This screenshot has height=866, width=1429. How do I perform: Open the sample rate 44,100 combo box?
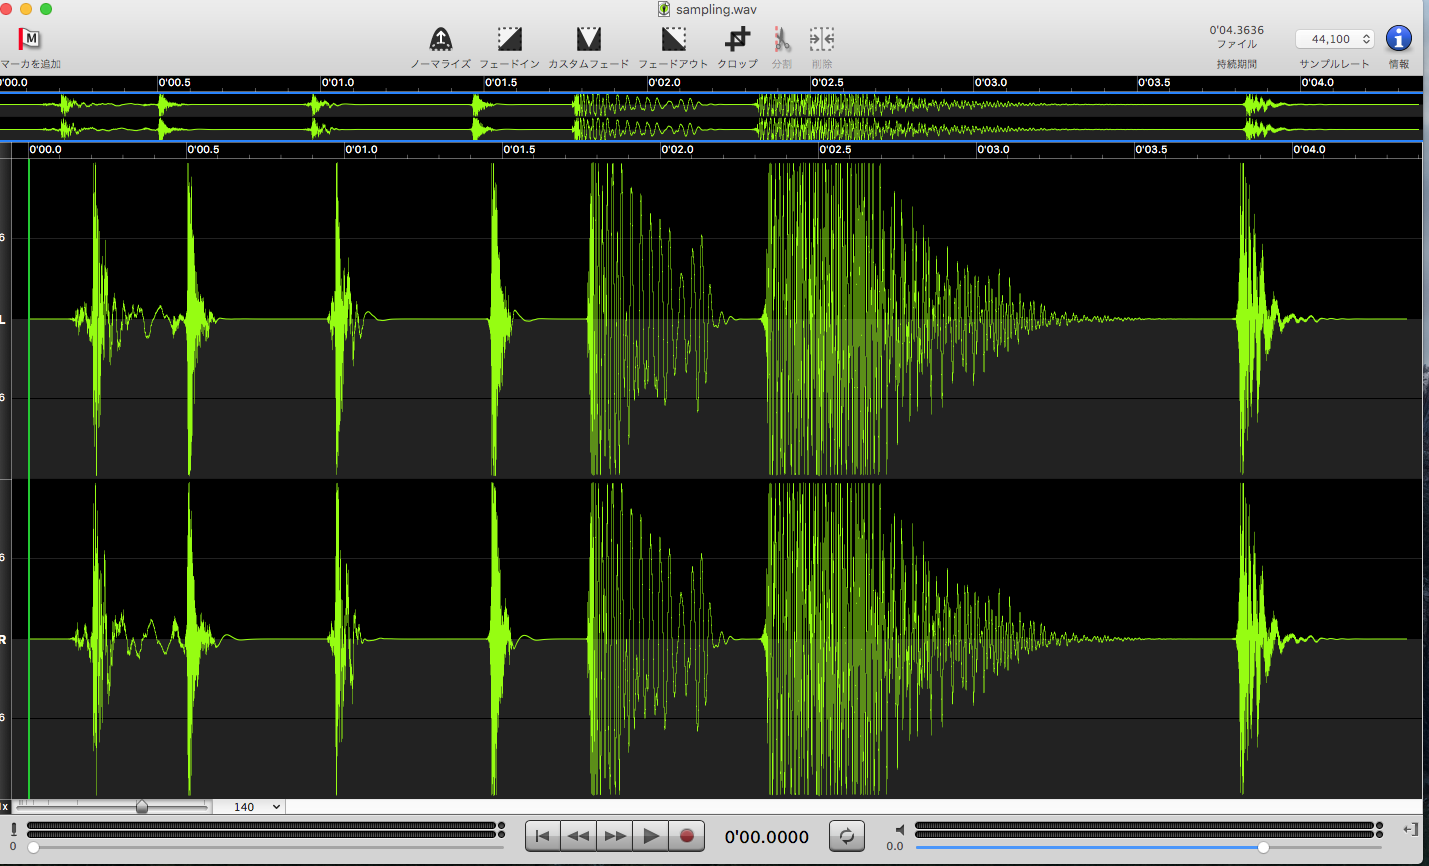pyautogui.click(x=1335, y=39)
